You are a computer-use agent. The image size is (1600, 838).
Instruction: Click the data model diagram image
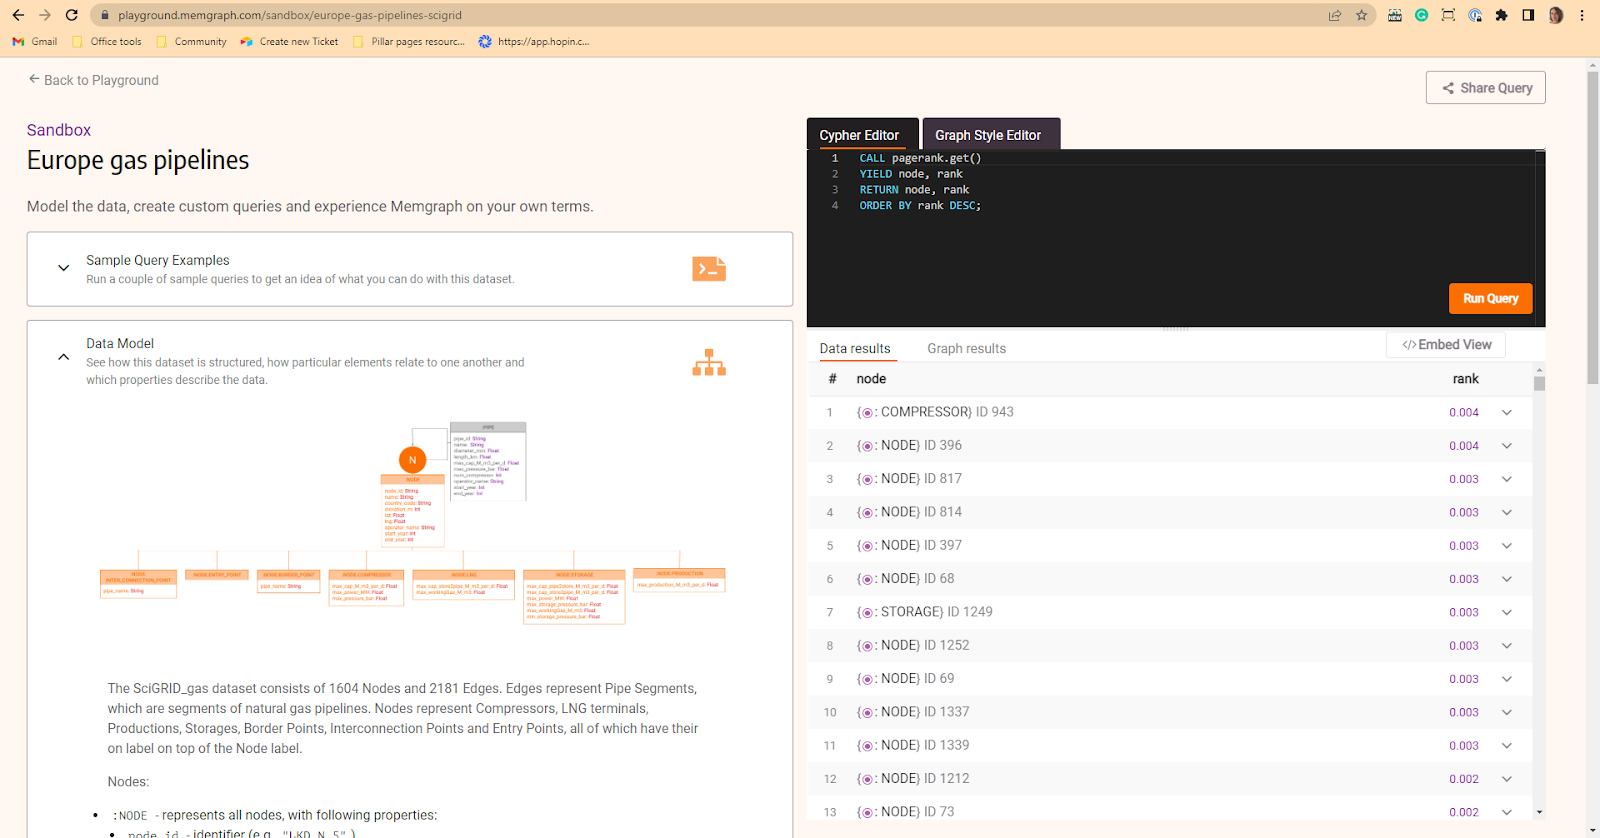[412, 522]
